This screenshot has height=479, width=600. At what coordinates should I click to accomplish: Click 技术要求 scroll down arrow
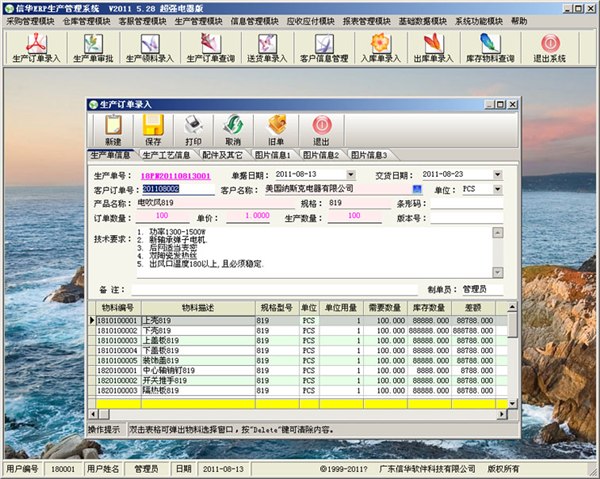(x=497, y=272)
